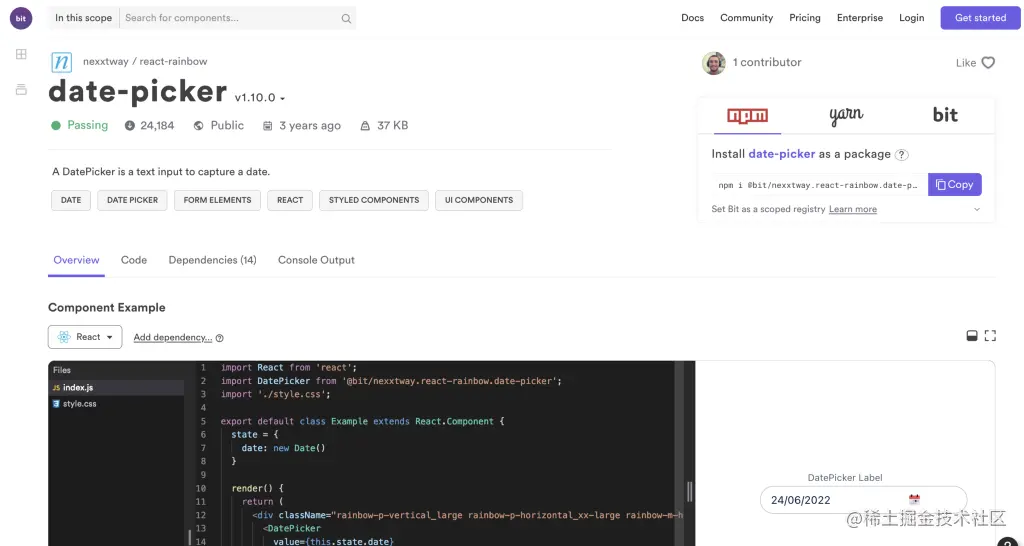Copy the npm install command
This screenshot has width=1024, height=546.
[x=954, y=185]
